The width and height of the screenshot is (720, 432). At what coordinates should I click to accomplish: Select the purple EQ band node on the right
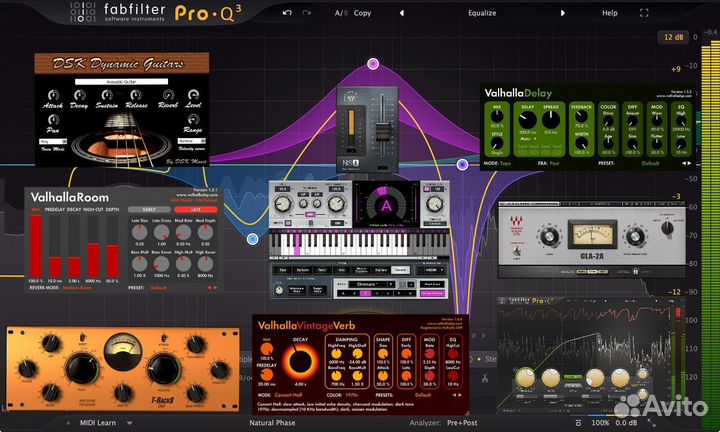tap(462, 164)
